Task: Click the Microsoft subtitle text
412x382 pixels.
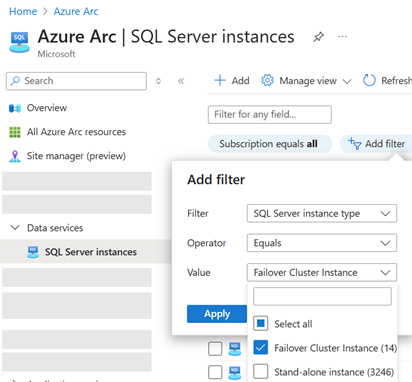Action: (x=56, y=54)
